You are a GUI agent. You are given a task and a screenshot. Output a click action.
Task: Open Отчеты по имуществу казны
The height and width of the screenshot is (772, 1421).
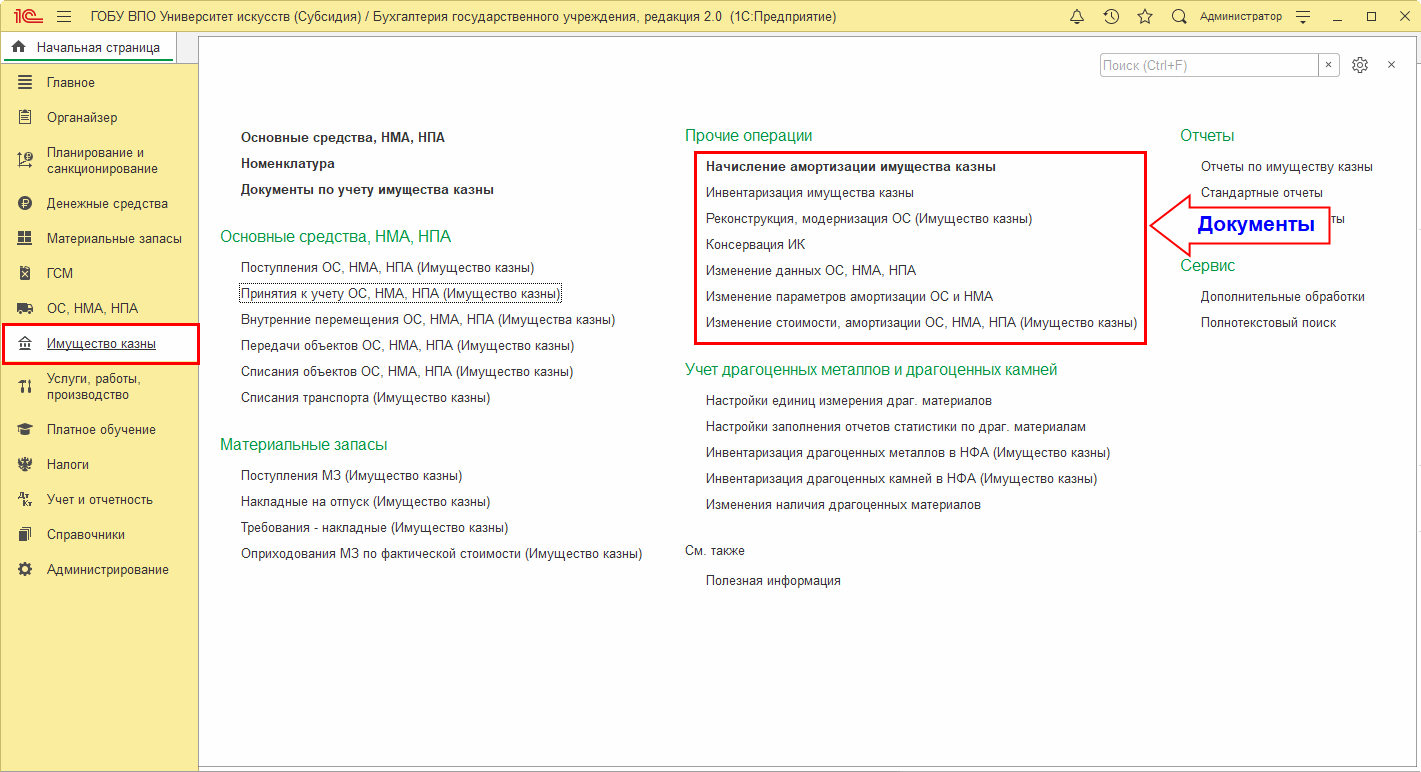(1287, 167)
